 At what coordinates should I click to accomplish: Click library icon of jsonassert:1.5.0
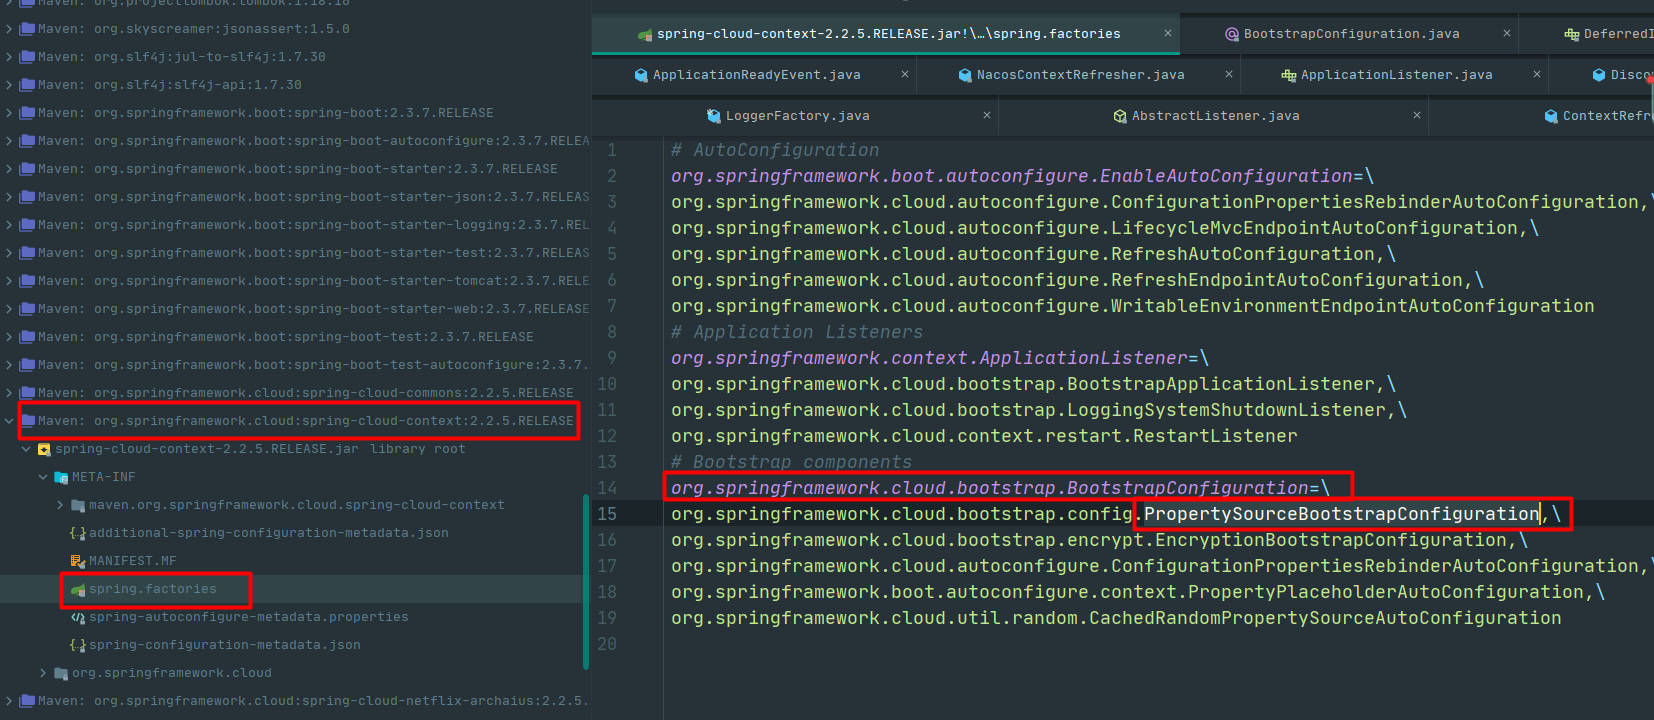(28, 29)
